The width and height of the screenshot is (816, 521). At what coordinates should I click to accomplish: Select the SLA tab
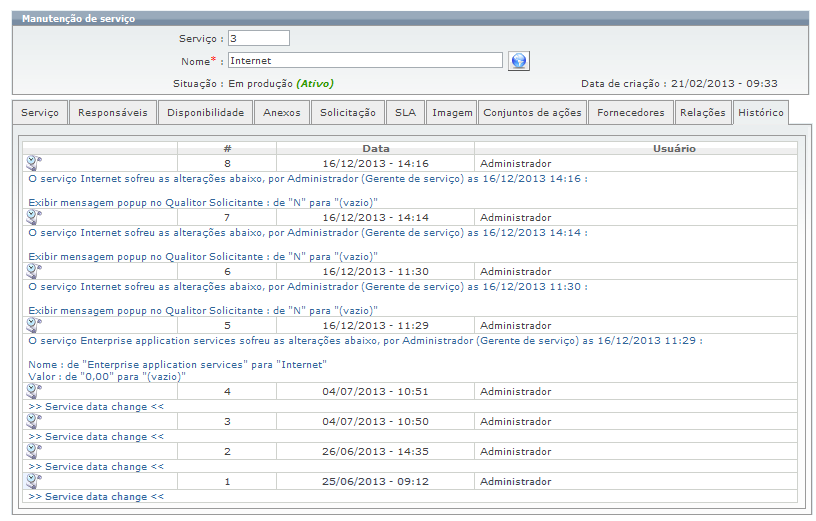405,113
